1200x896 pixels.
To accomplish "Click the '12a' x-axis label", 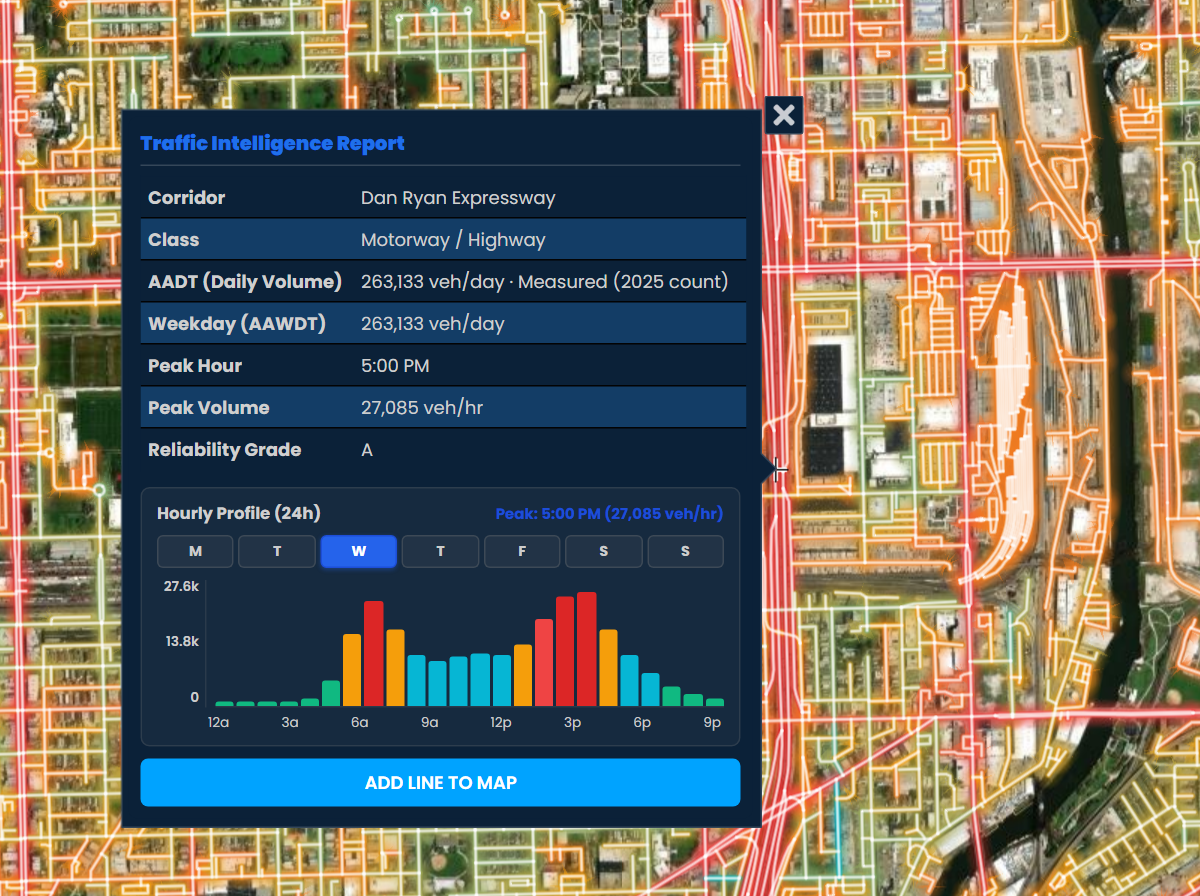I will pos(219,722).
